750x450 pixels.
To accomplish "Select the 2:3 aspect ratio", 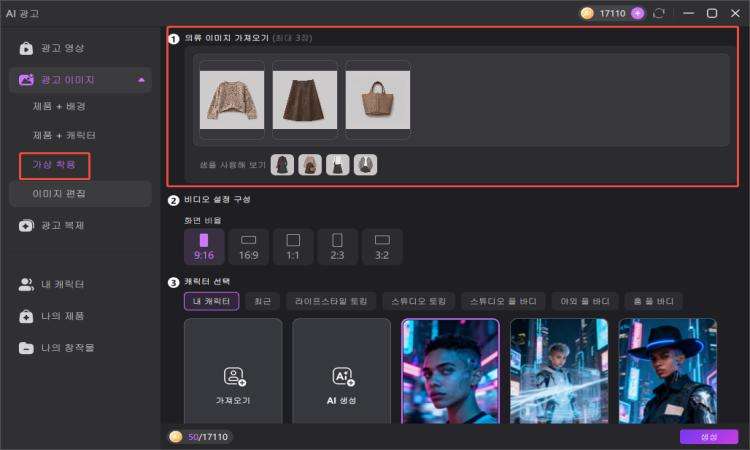I will [337, 247].
